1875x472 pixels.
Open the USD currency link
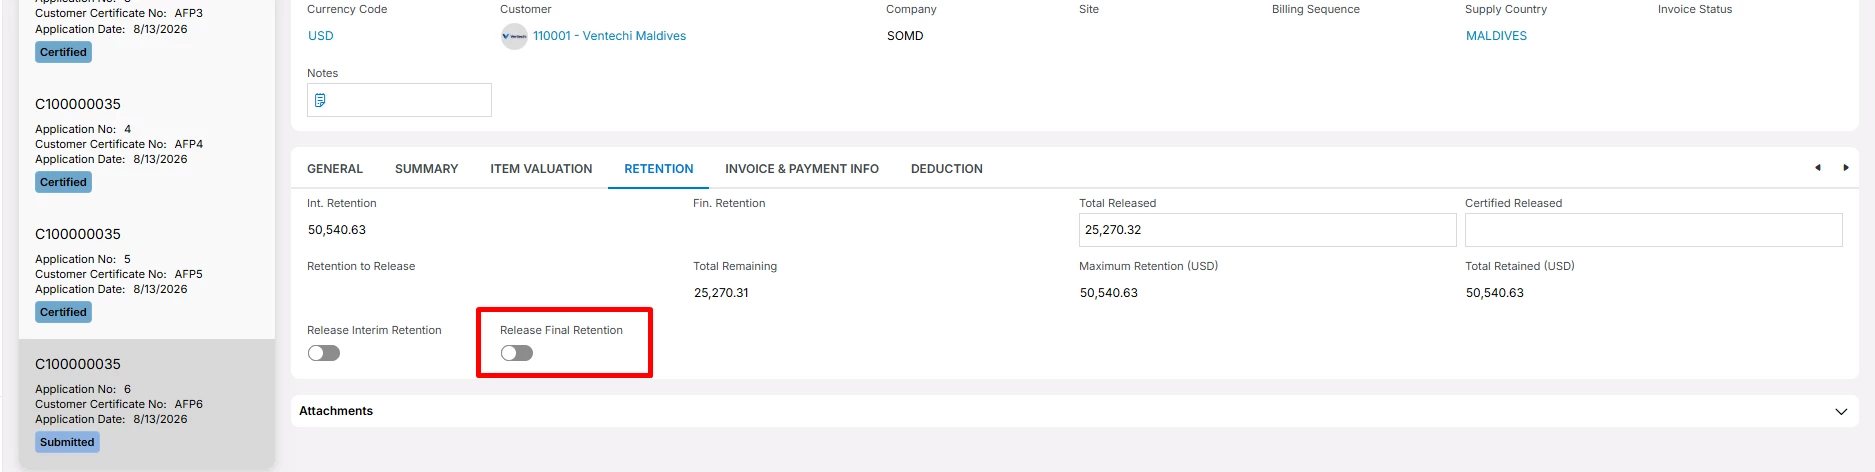tap(321, 36)
